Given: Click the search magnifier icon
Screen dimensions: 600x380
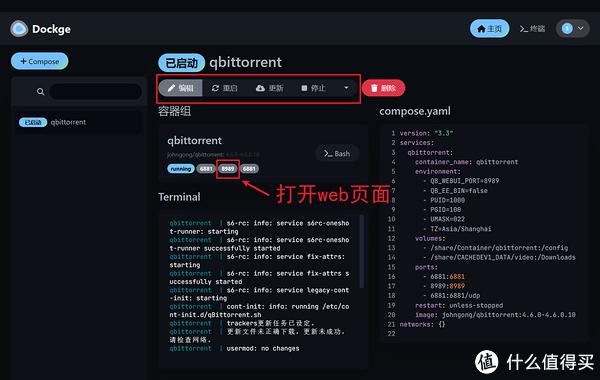Looking at the screenshot, I should pyautogui.click(x=41, y=92).
